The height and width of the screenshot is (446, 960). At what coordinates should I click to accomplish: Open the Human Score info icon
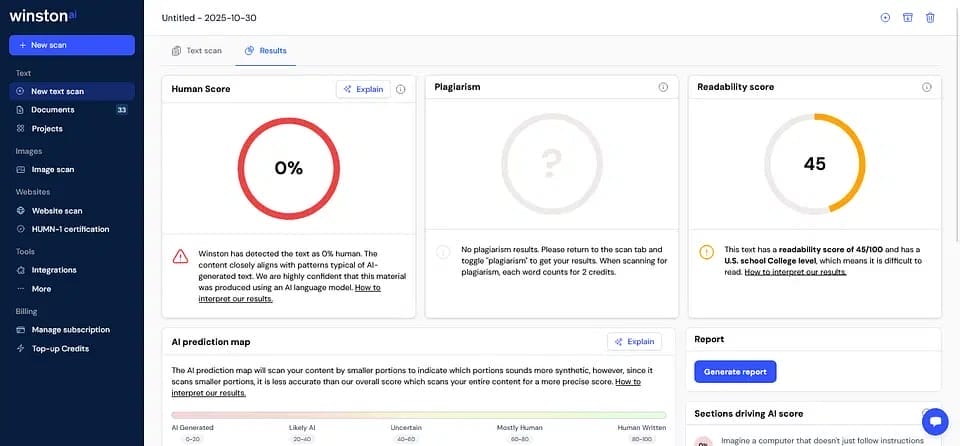coord(401,89)
